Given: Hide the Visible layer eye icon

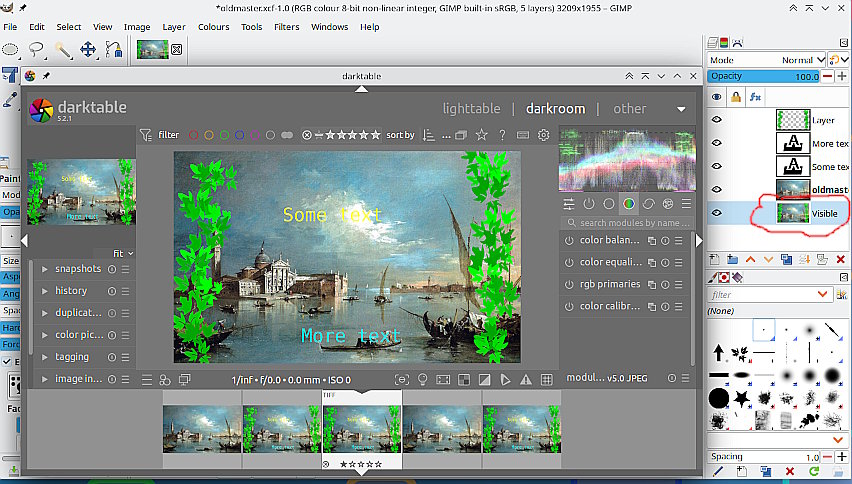Looking at the screenshot, I should (x=716, y=213).
